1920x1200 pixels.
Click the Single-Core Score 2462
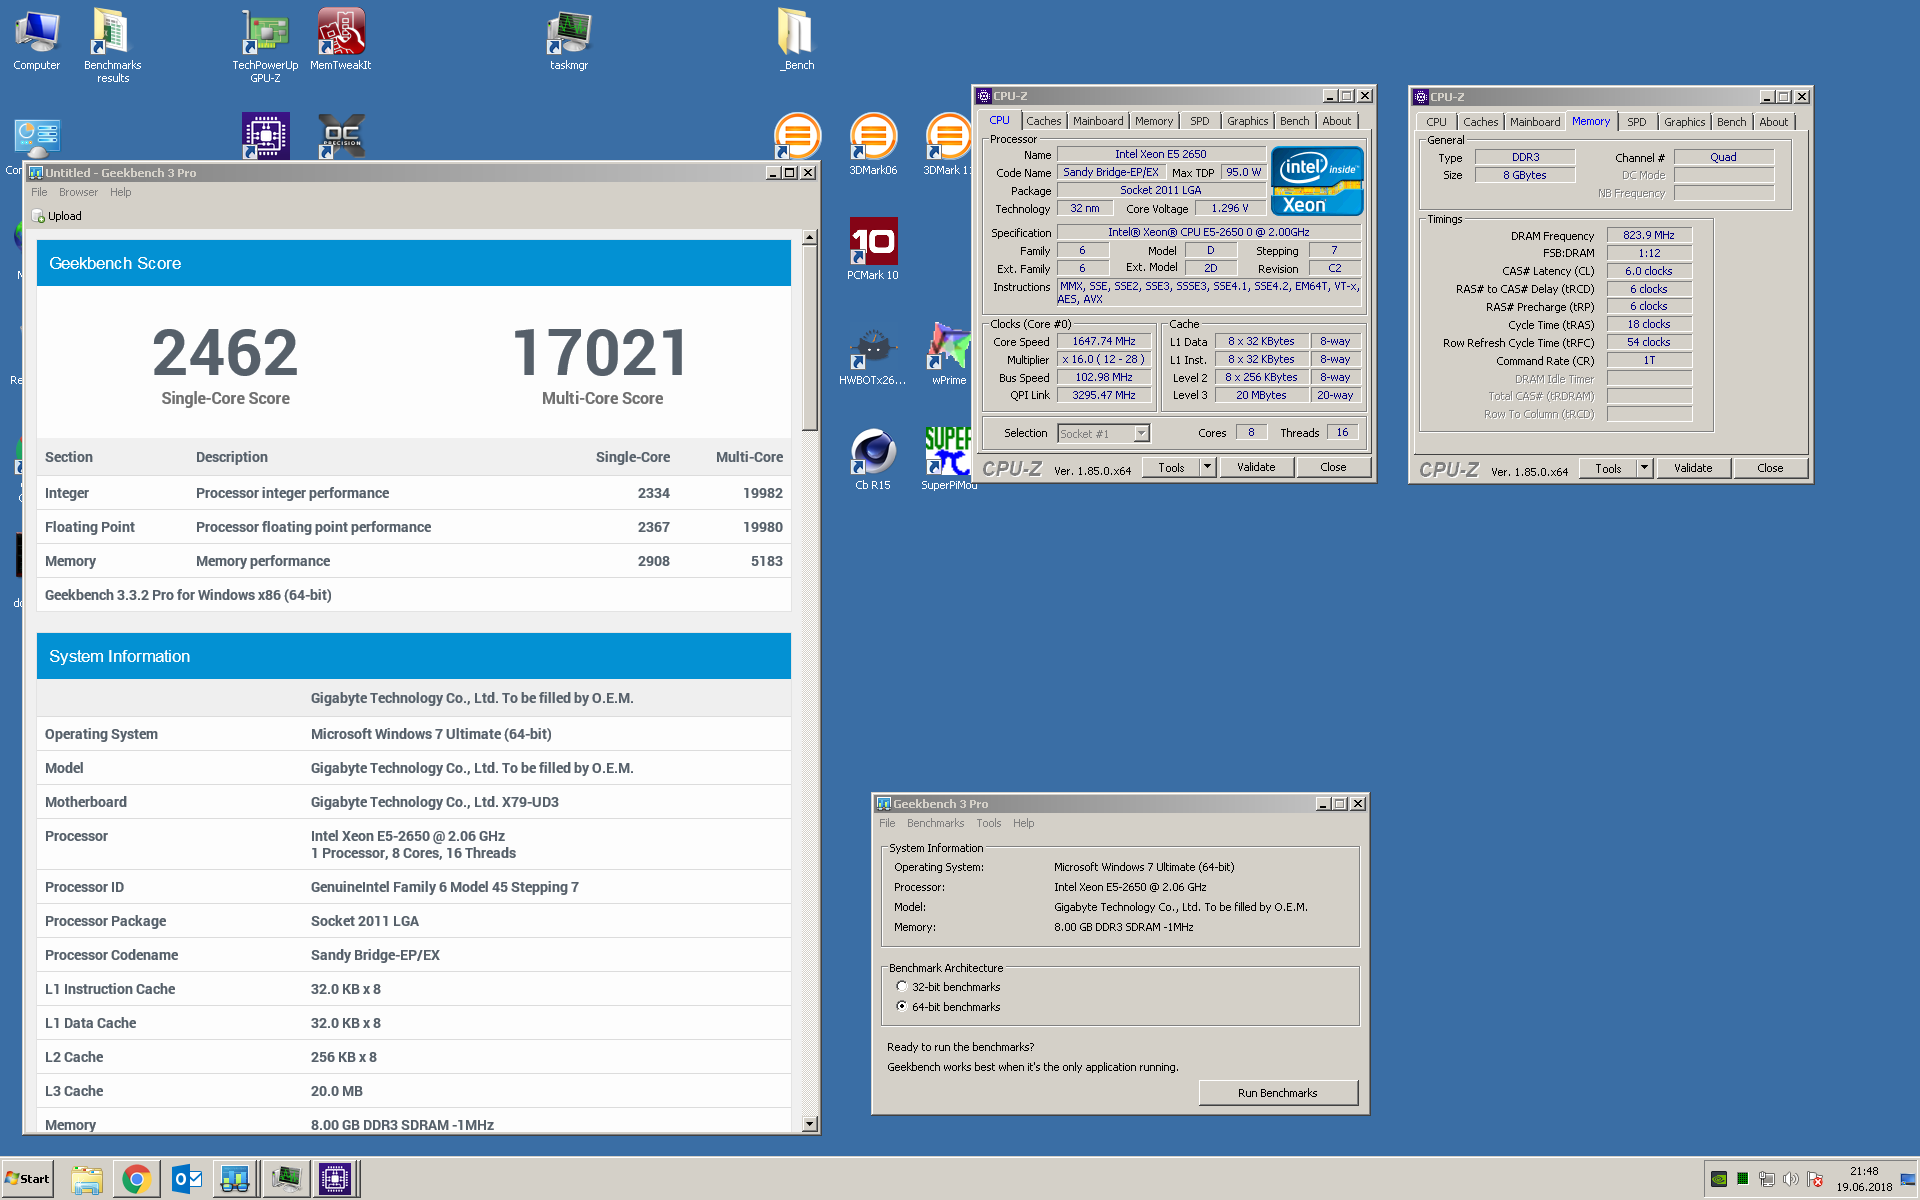click(225, 353)
